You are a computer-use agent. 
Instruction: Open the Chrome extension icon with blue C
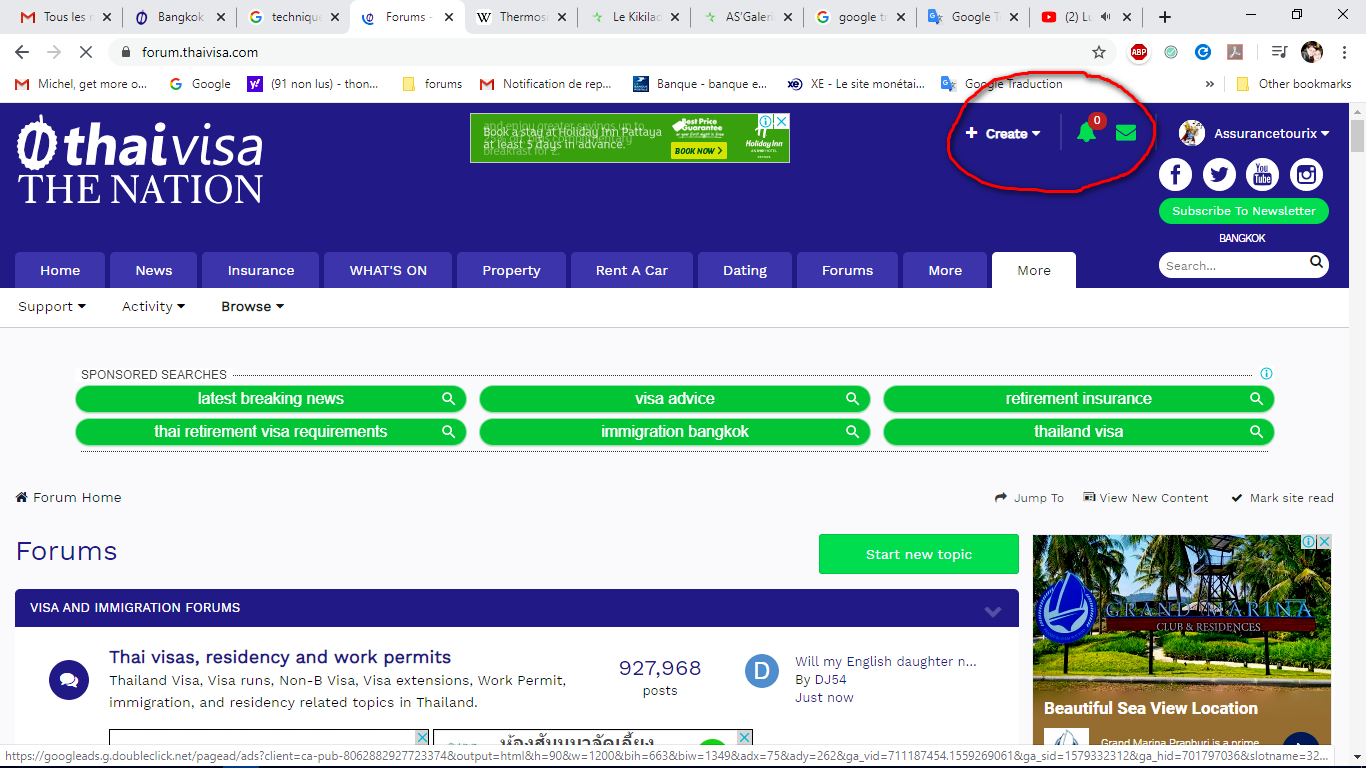click(1203, 52)
